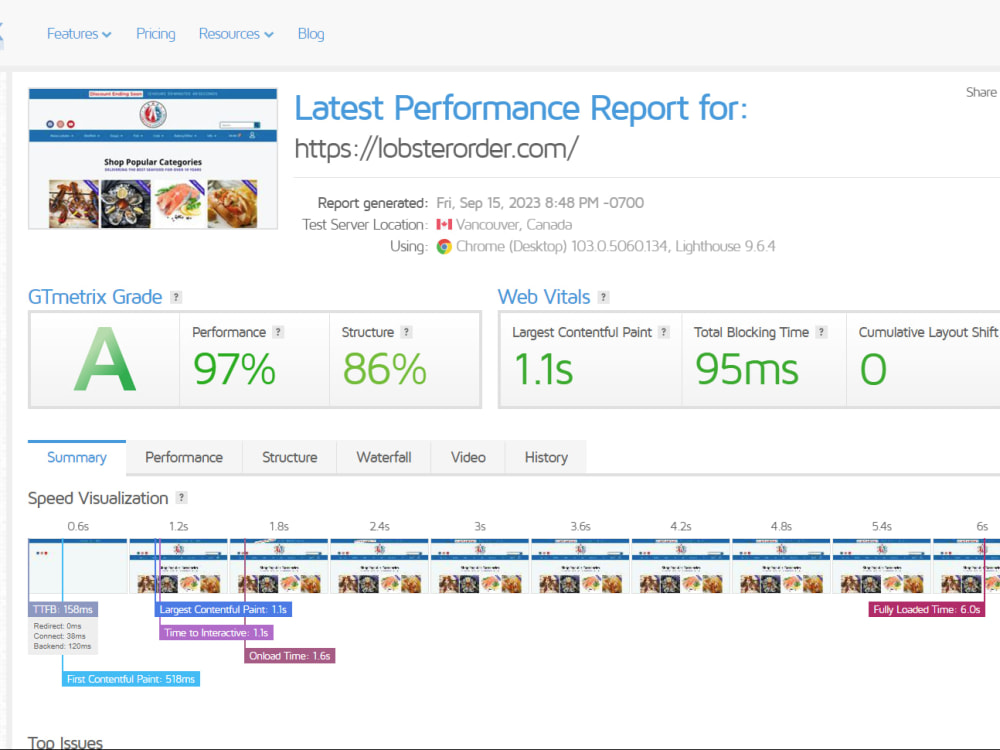Click the Cumulative Layout Shift value 0
Viewport: 1000px width, 750px height.
(x=873, y=369)
